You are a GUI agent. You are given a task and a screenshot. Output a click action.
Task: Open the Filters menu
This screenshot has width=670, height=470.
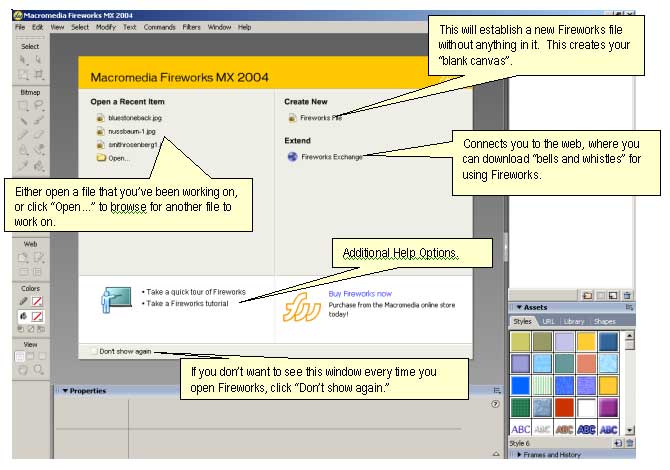pyautogui.click(x=191, y=27)
